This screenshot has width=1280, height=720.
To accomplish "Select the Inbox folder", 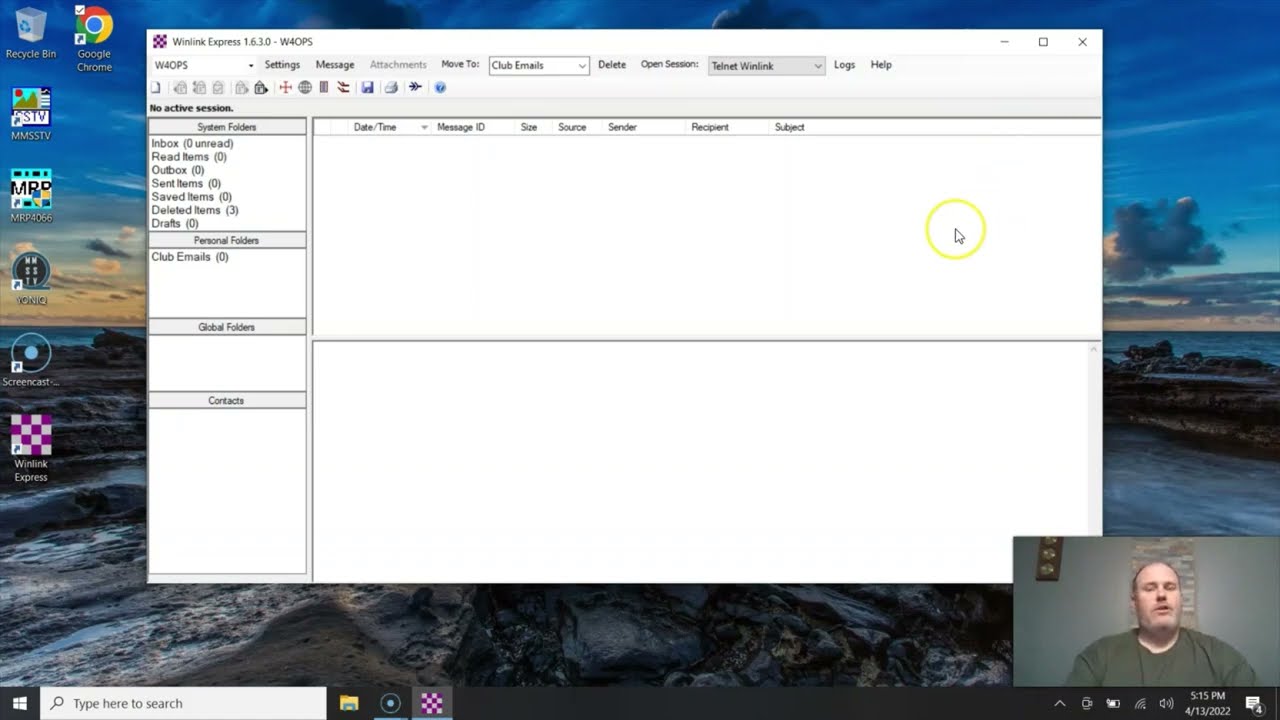I will point(192,144).
